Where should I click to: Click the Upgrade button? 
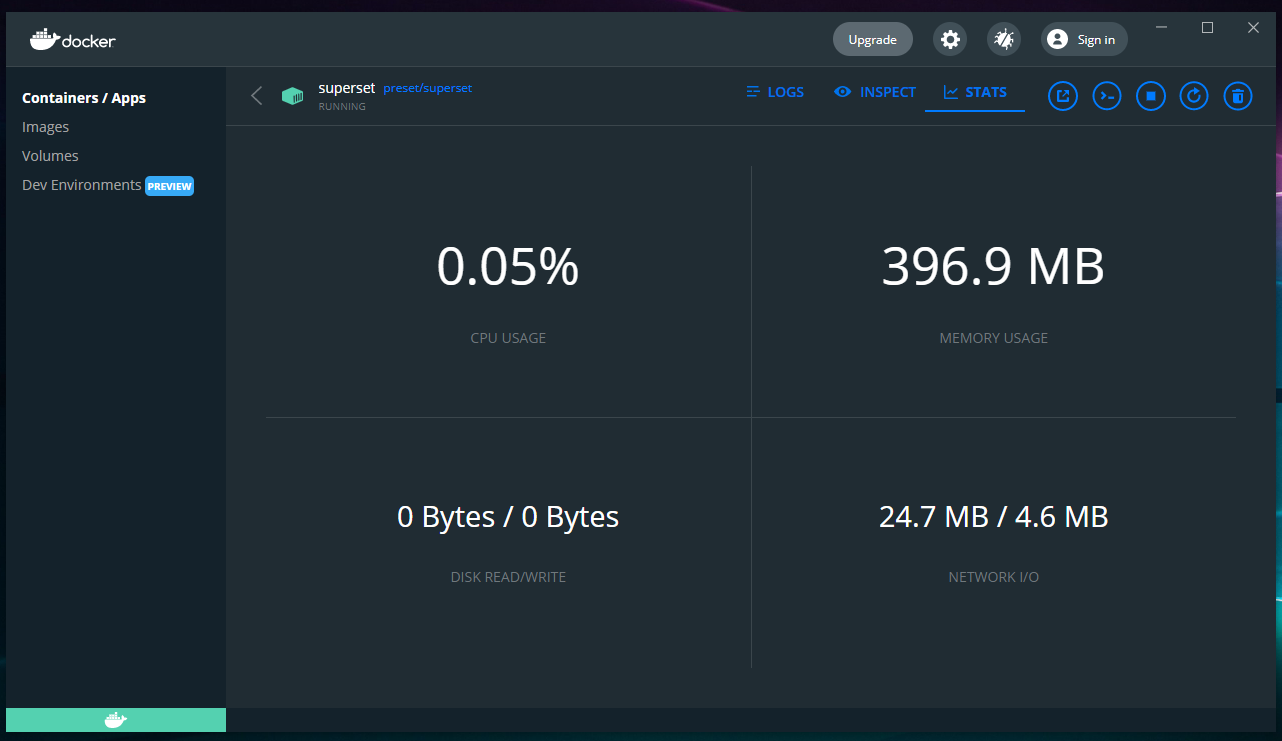pos(873,39)
